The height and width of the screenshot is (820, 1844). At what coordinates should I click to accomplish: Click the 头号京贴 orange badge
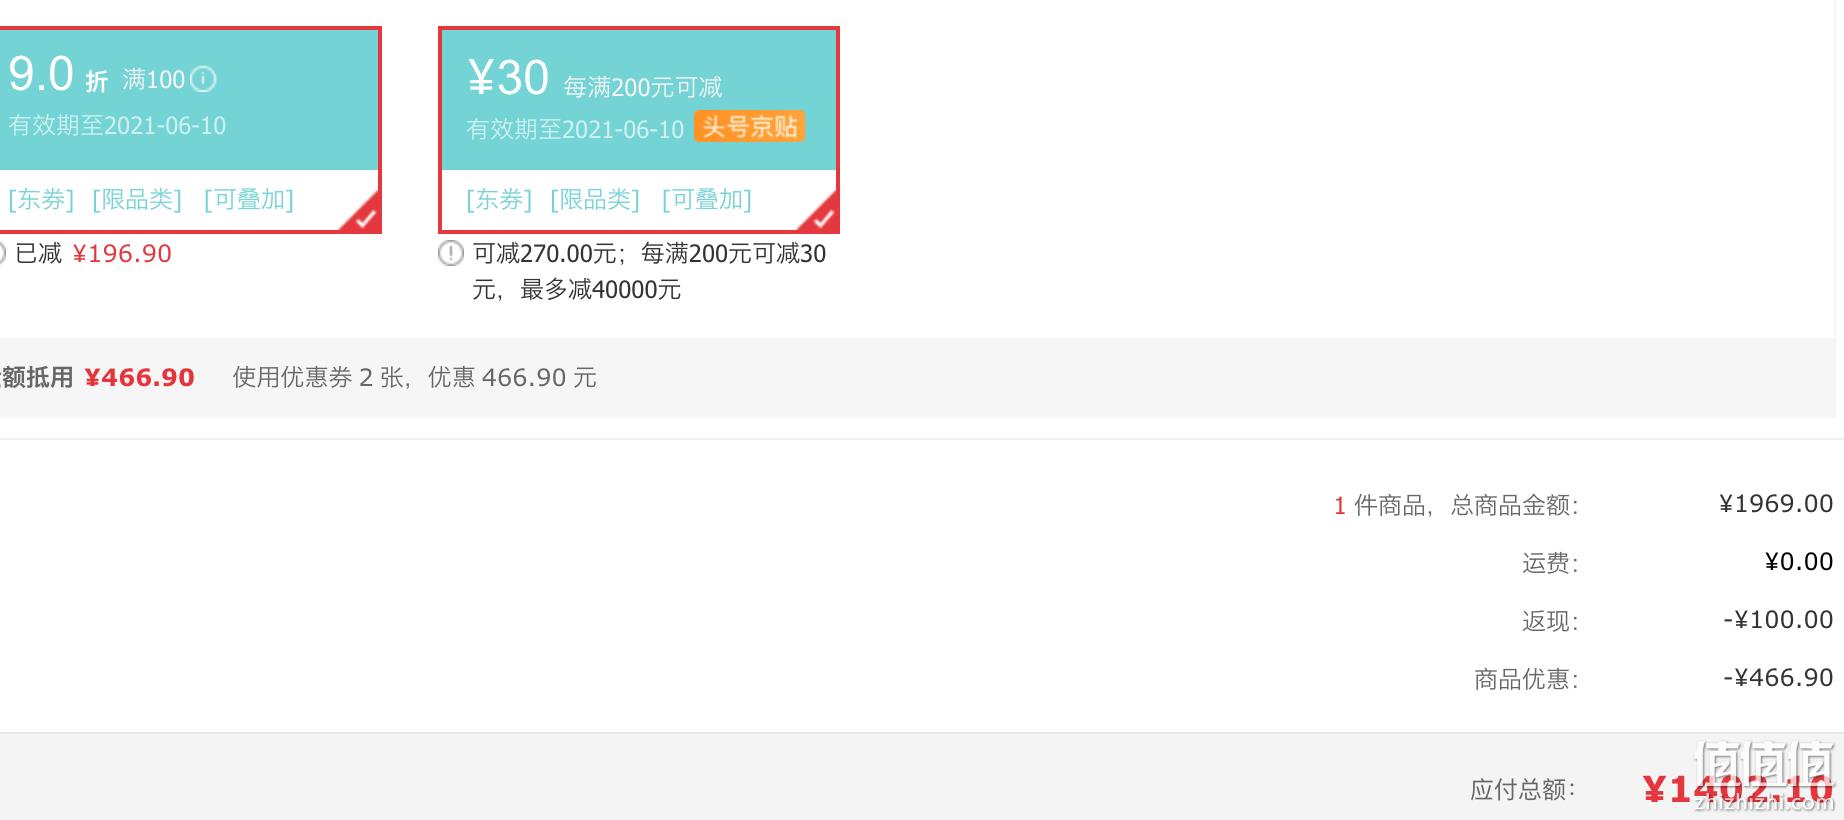pyautogui.click(x=749, y=127)
